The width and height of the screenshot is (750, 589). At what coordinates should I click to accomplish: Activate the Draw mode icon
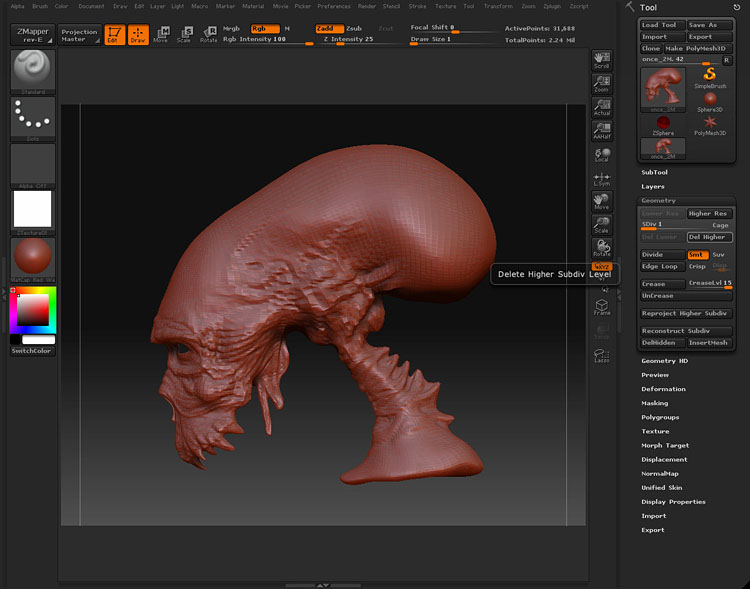[137, 35]
